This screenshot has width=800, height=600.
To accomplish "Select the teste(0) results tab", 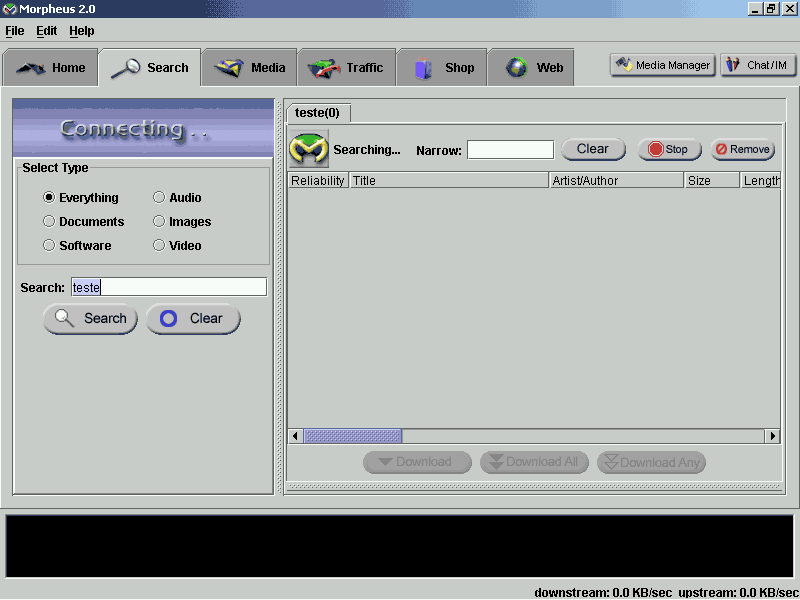I will pos(317,113).
